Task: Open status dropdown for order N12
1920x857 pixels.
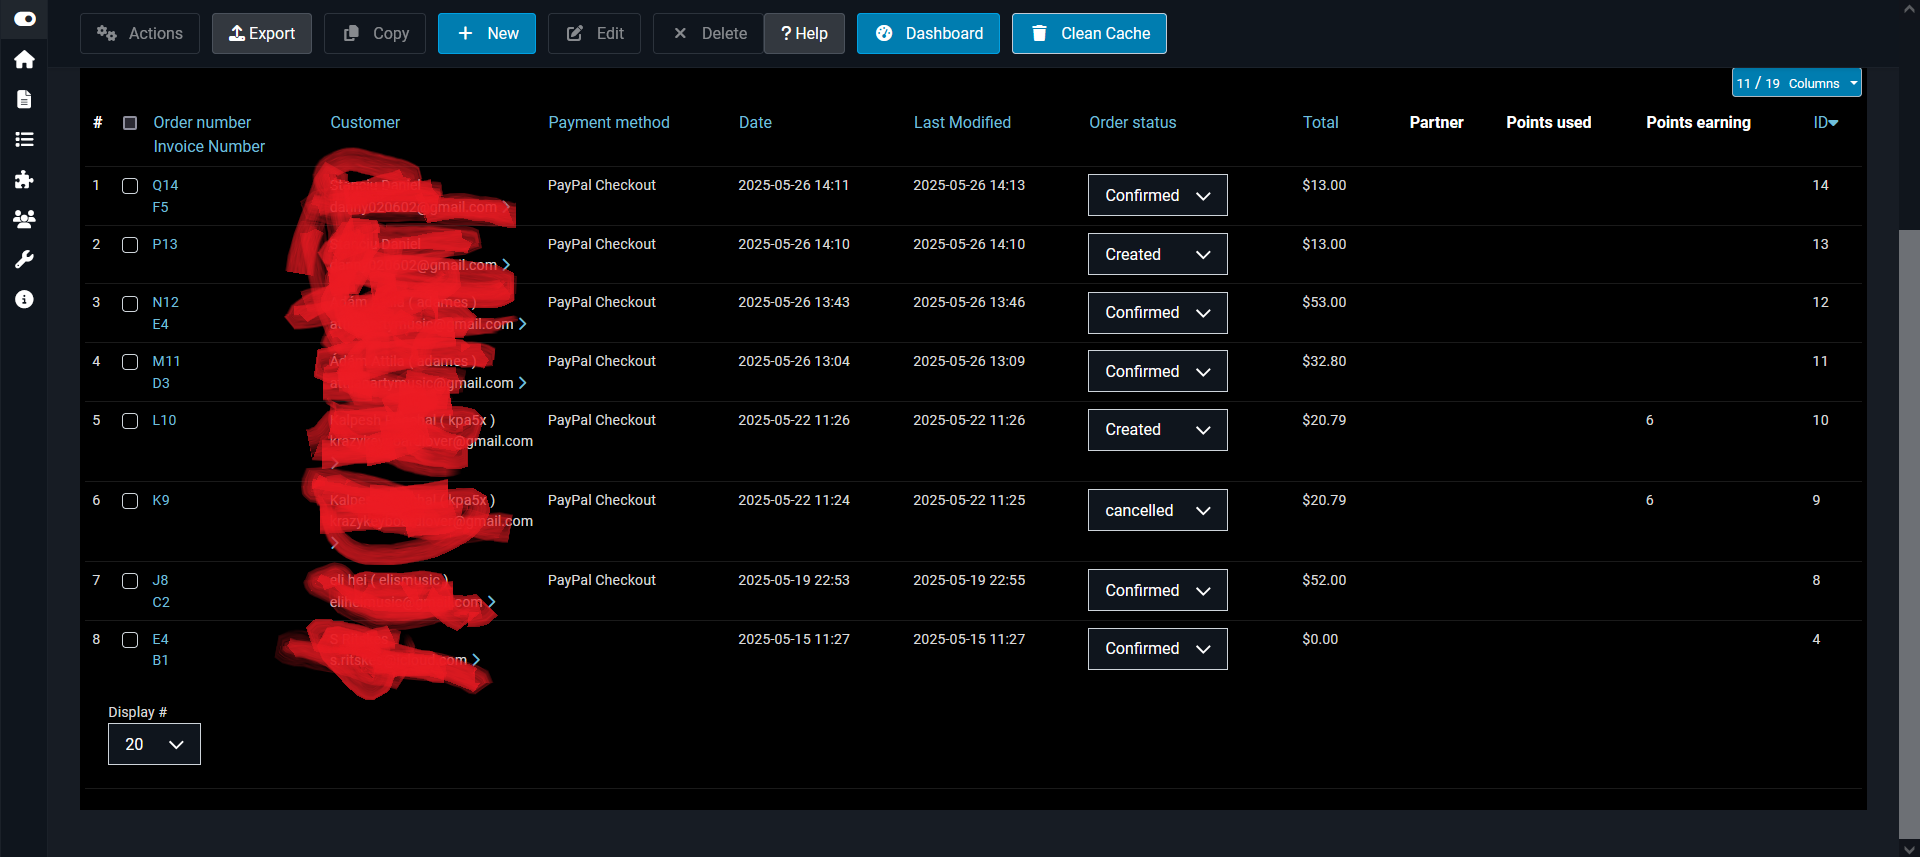Action: pos(1157,312)
